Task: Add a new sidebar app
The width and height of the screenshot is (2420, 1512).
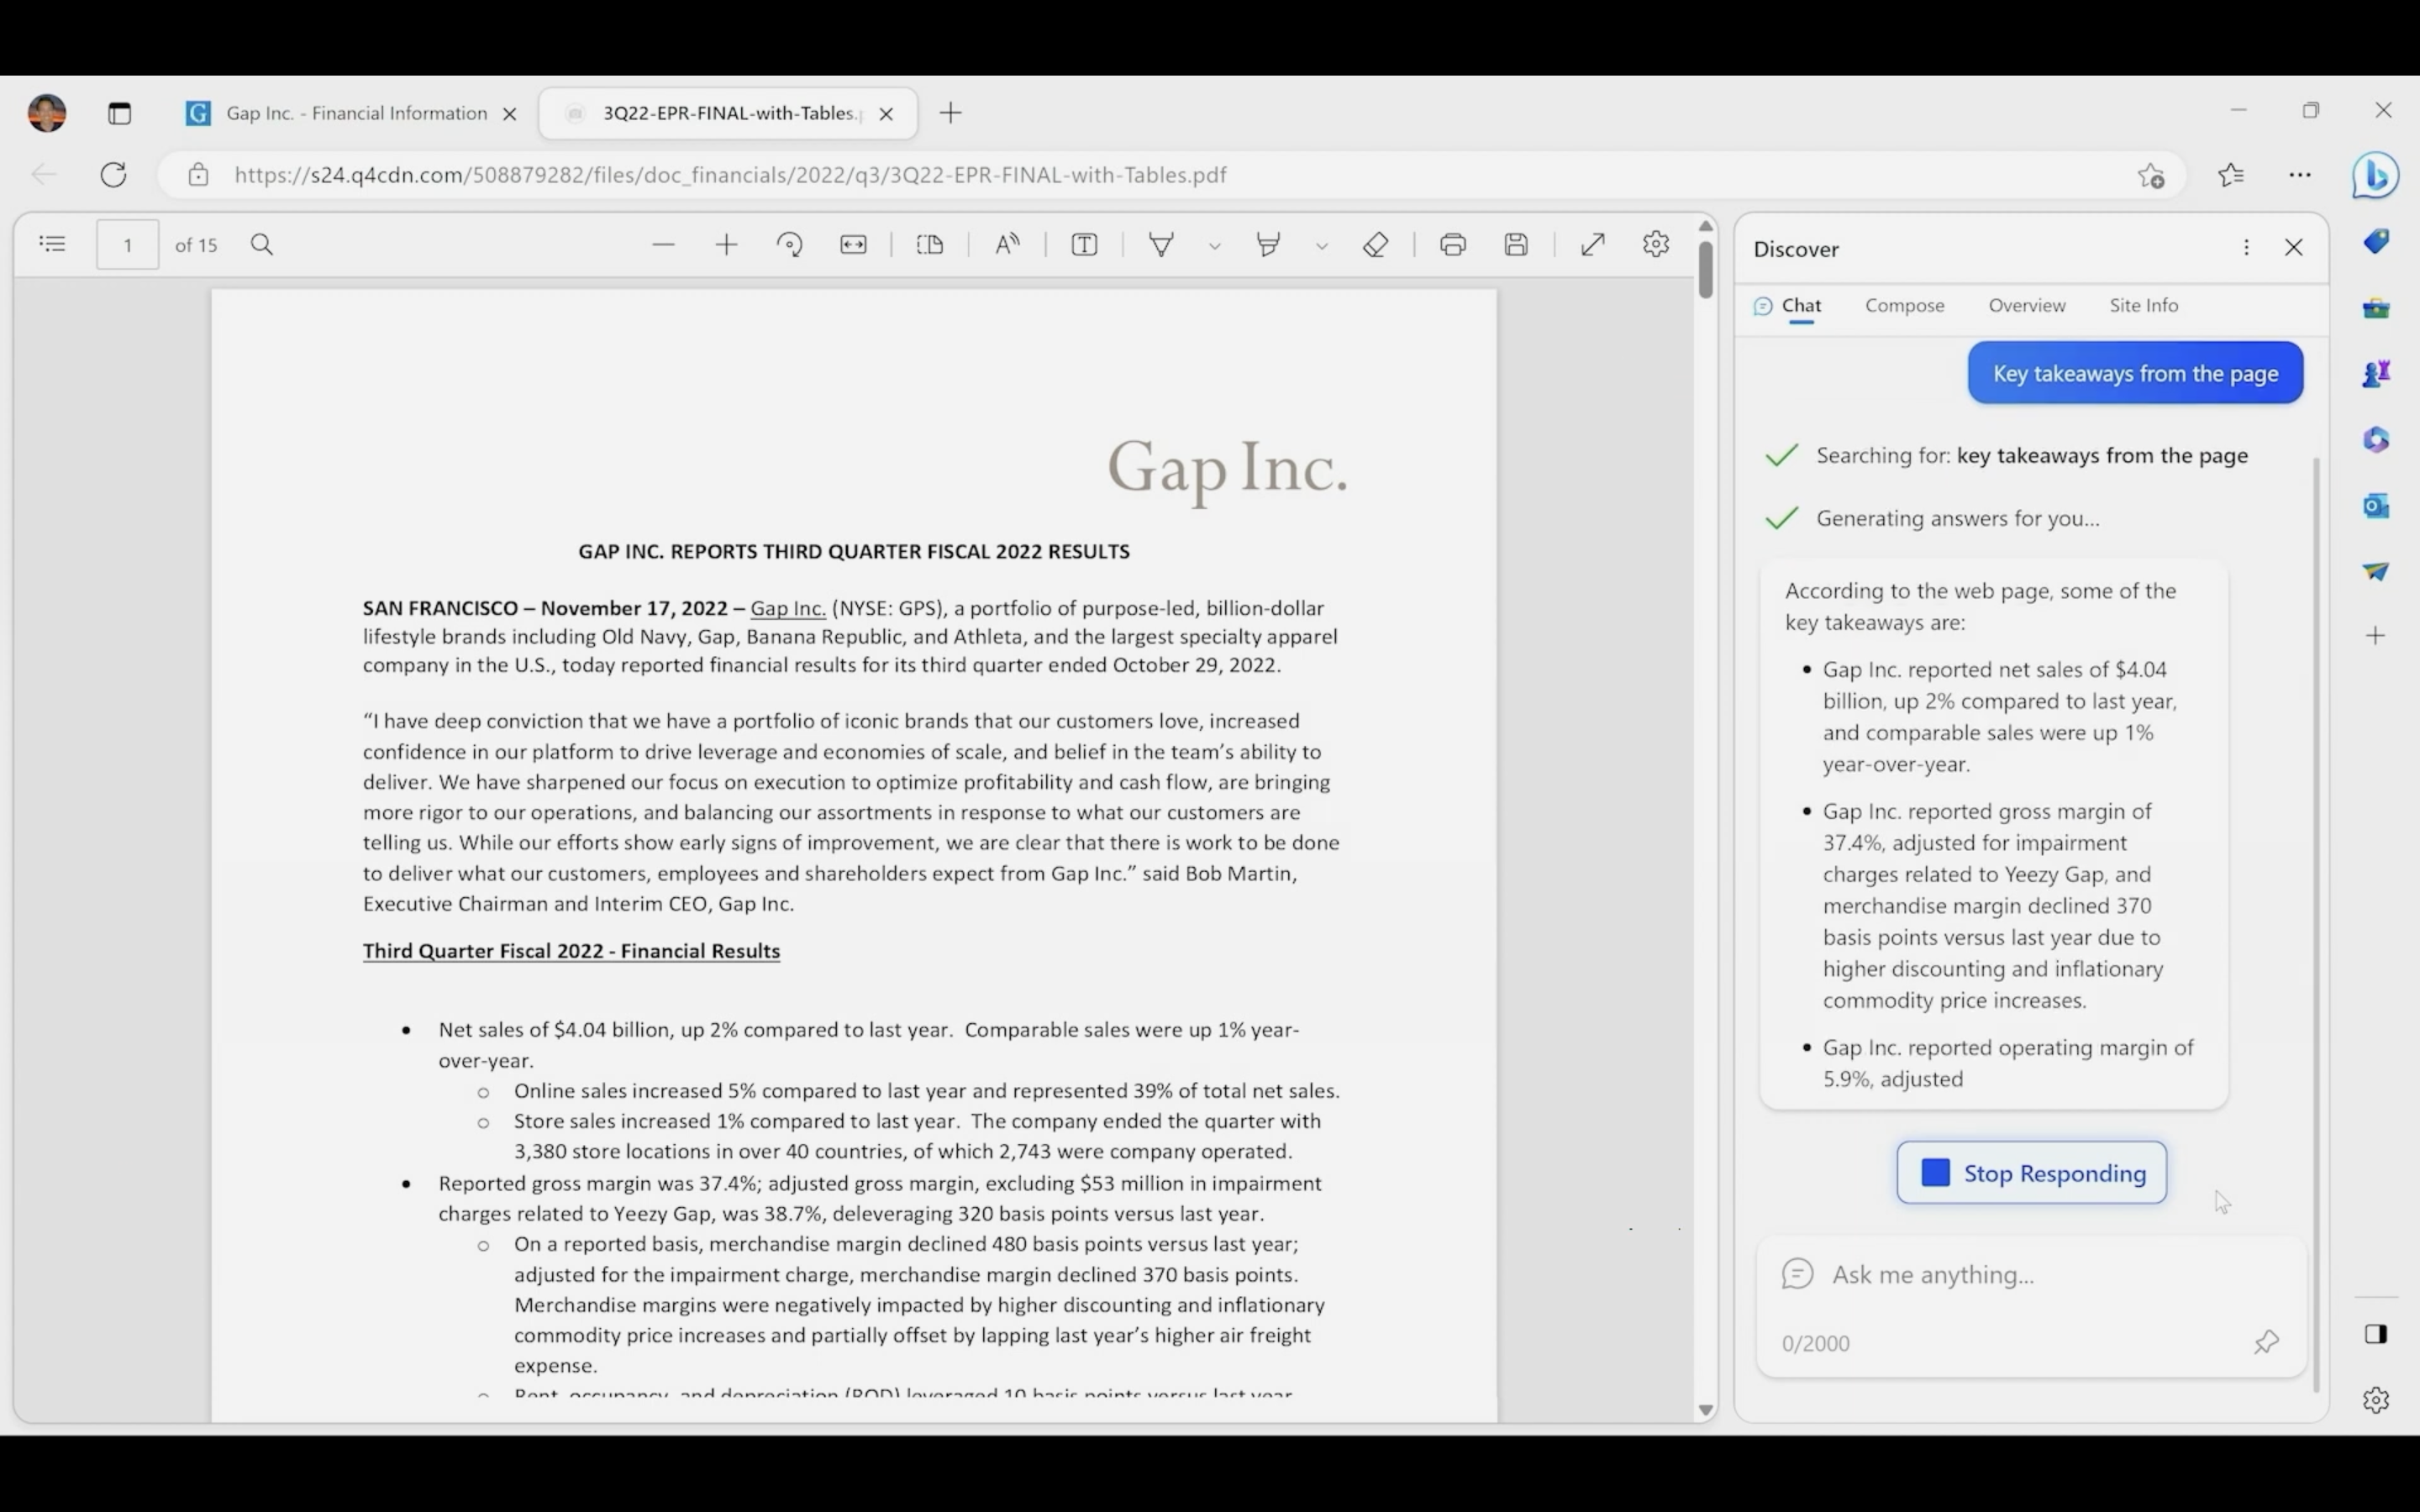Action: tap(2376, 635)
